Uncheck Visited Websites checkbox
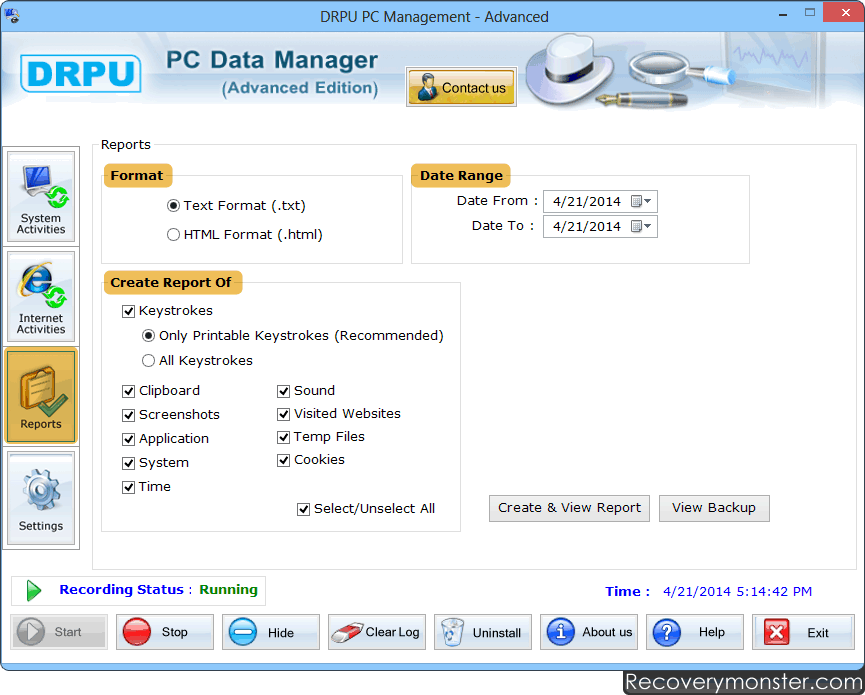Viewport: 865px width, 695px height. pos(284,414)
